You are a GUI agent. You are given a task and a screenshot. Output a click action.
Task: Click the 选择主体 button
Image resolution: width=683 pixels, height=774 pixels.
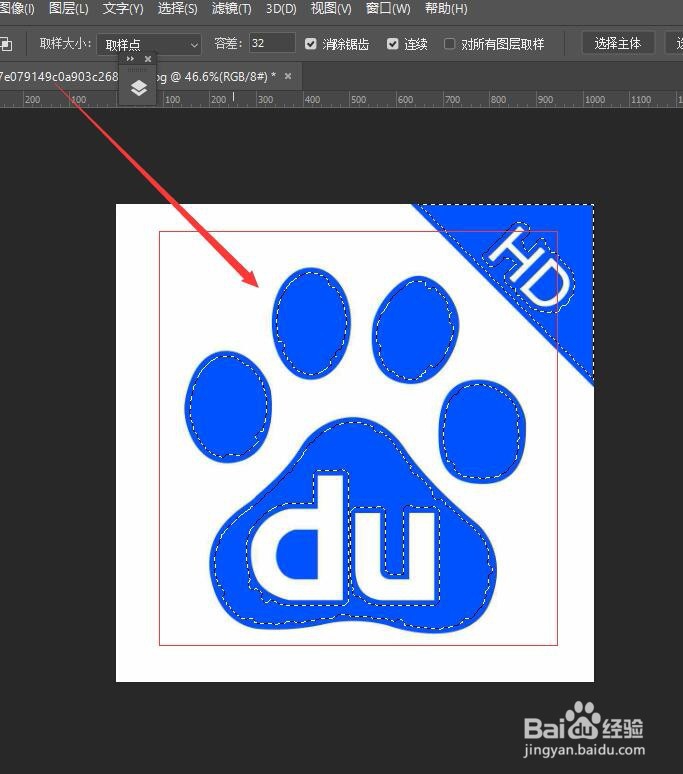(x=618, y=43)
